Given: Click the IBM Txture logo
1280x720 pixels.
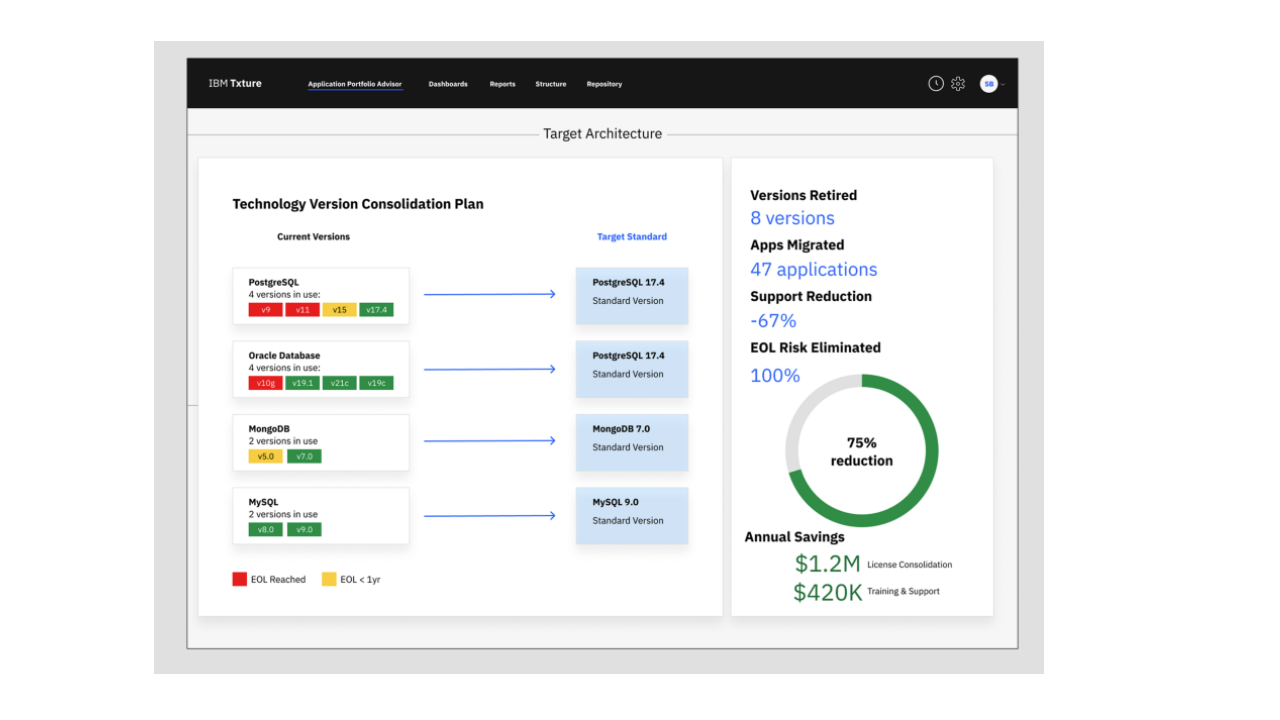Looking at the screenshot, I should [x=235, y=84].
